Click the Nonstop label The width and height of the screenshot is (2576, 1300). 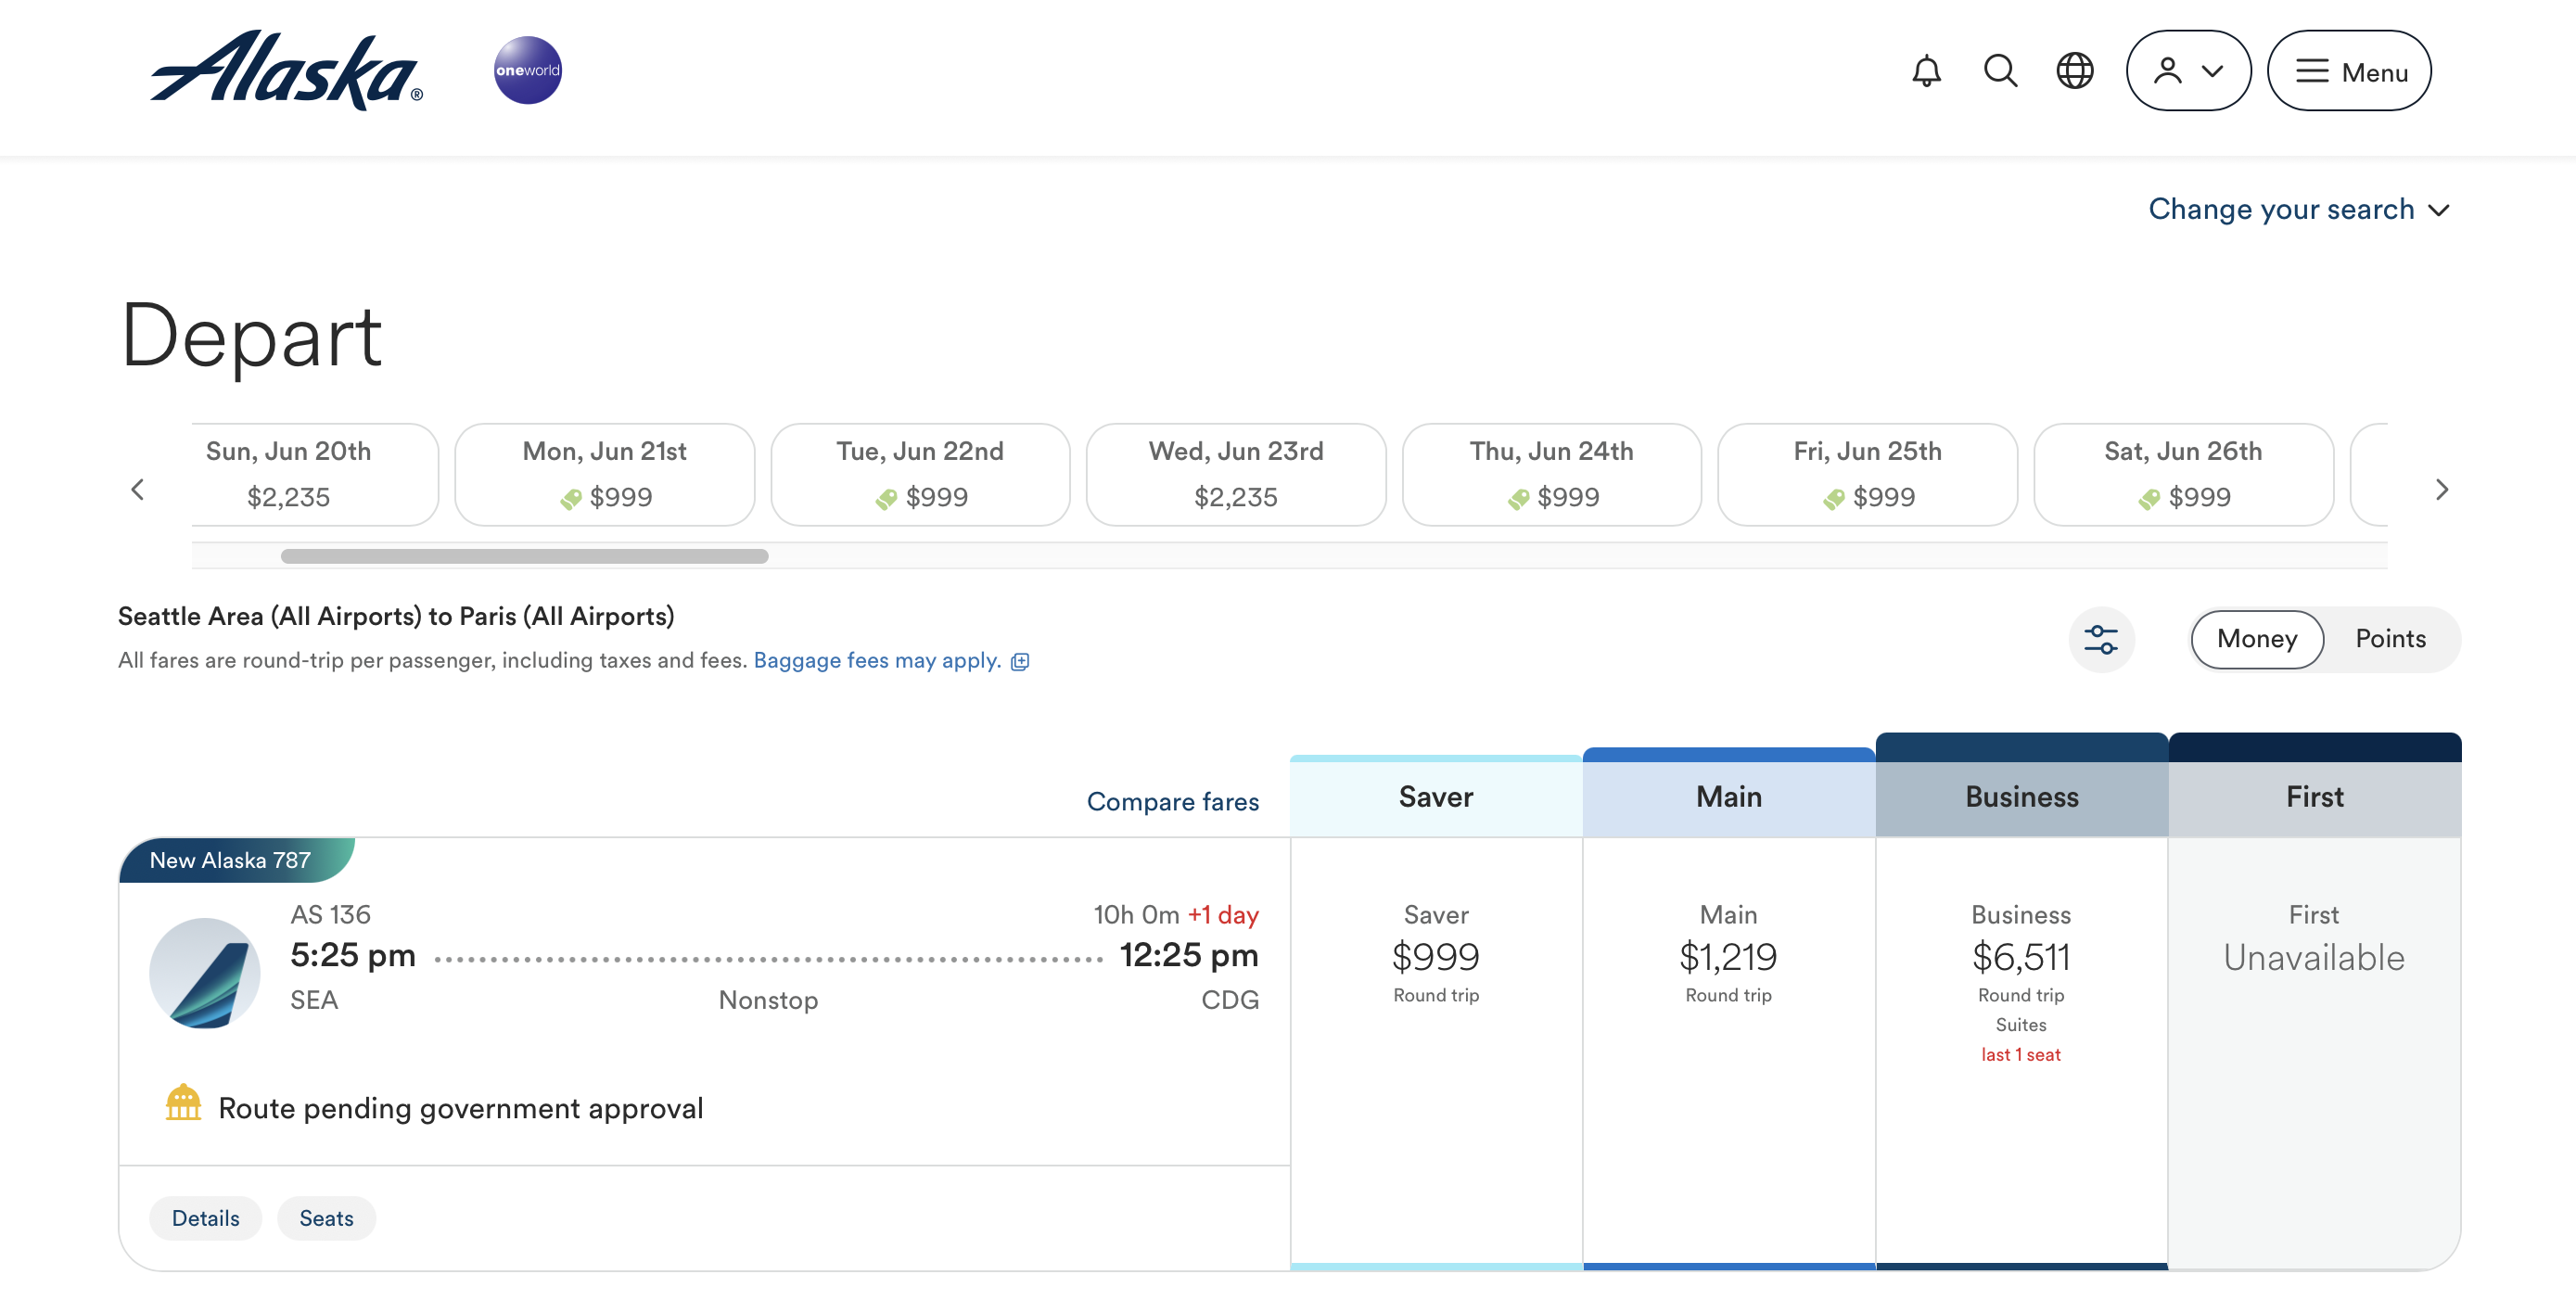[x=768, y=1000]
